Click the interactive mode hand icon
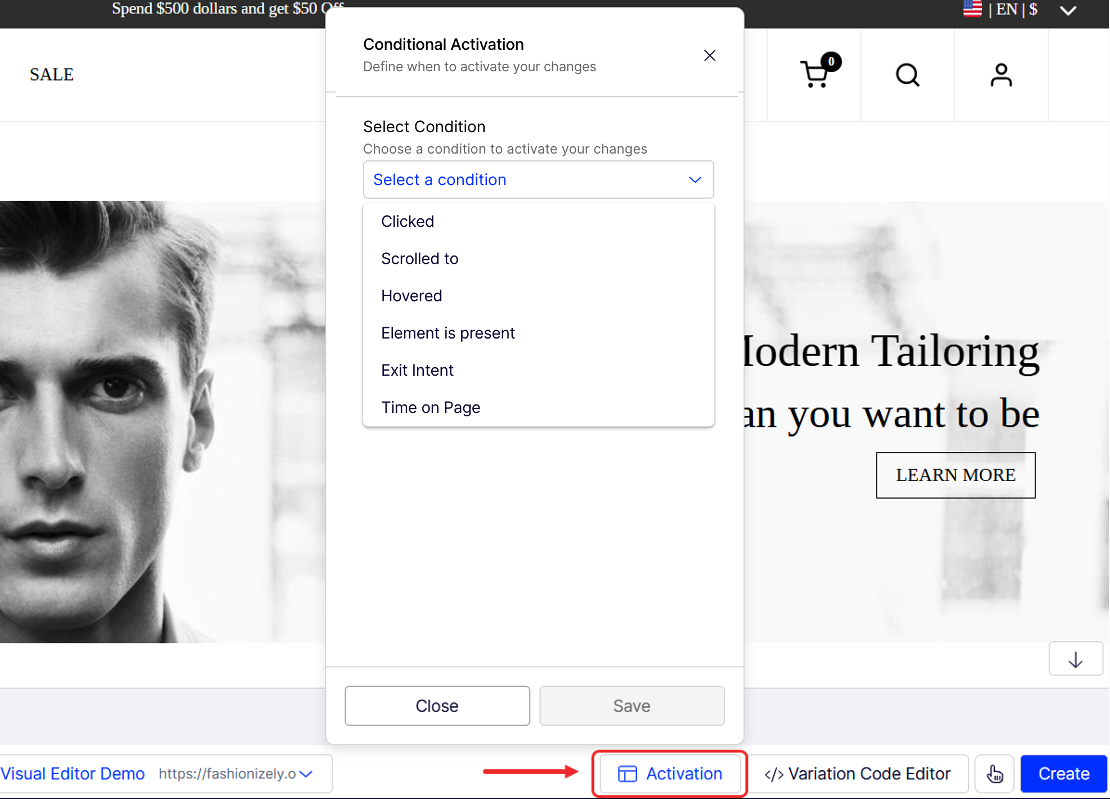Viewport: 1110px width, 799px height. [x=994, y=774]
